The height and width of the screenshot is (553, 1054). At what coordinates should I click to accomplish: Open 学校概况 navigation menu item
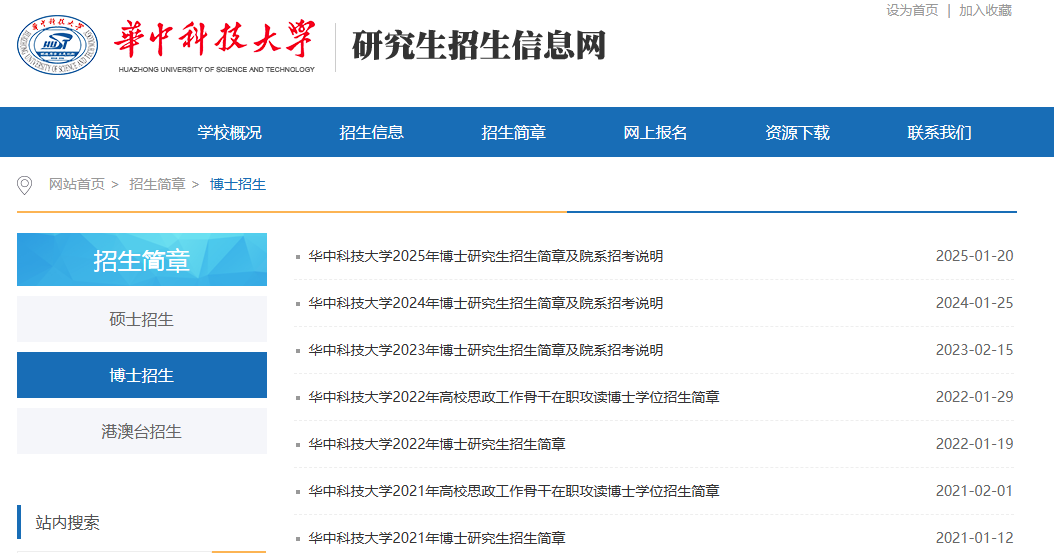coord(230,132)
